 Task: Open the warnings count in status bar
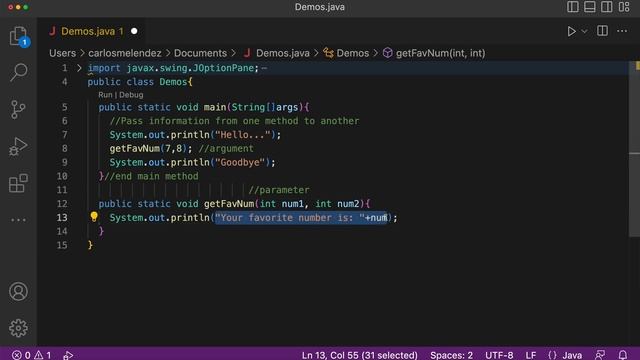[x=42, y=355]
